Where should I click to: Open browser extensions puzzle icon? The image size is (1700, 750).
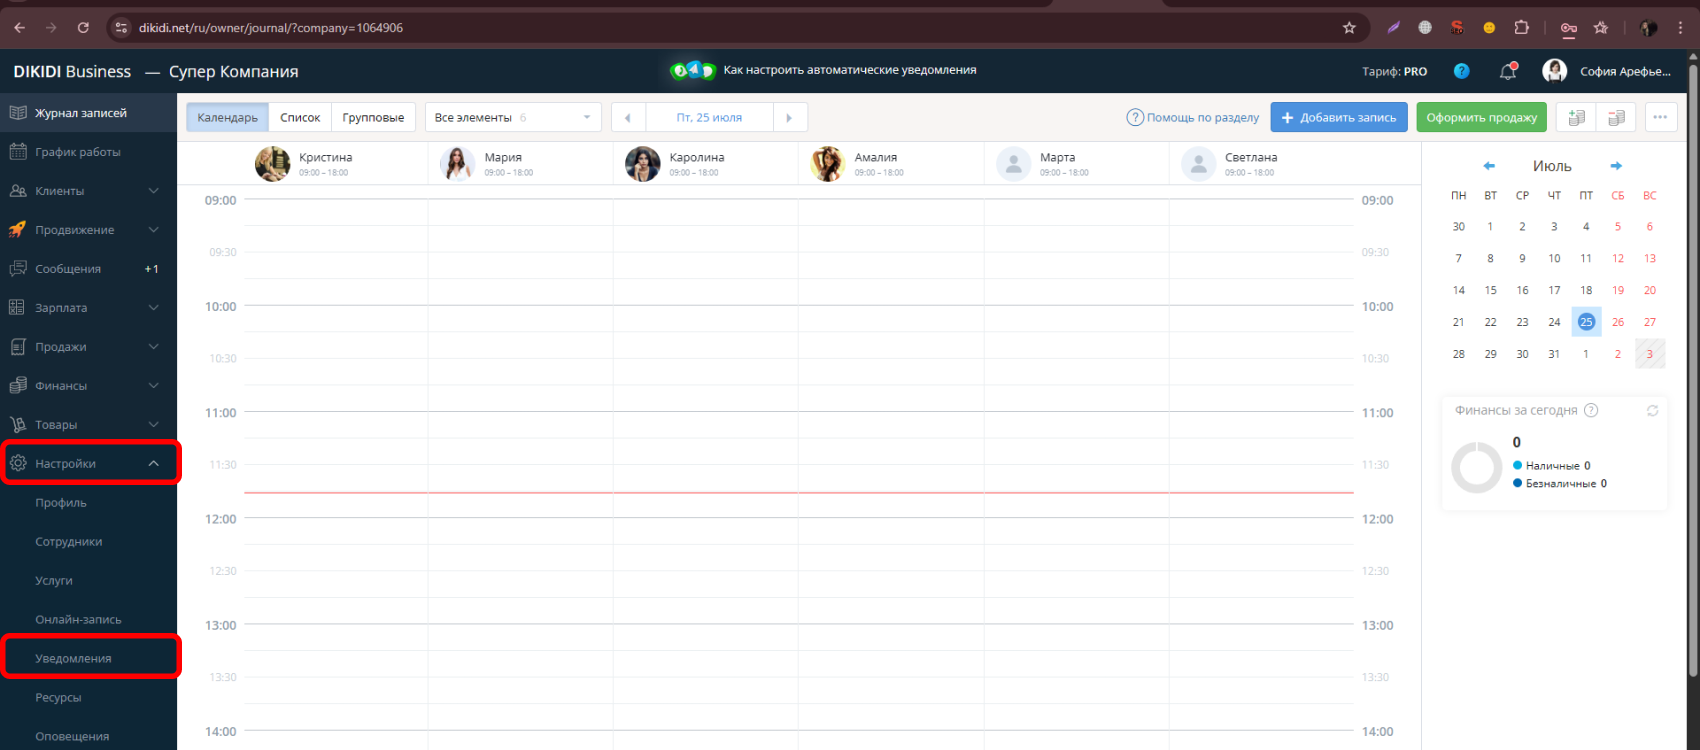pos(1521,28)
